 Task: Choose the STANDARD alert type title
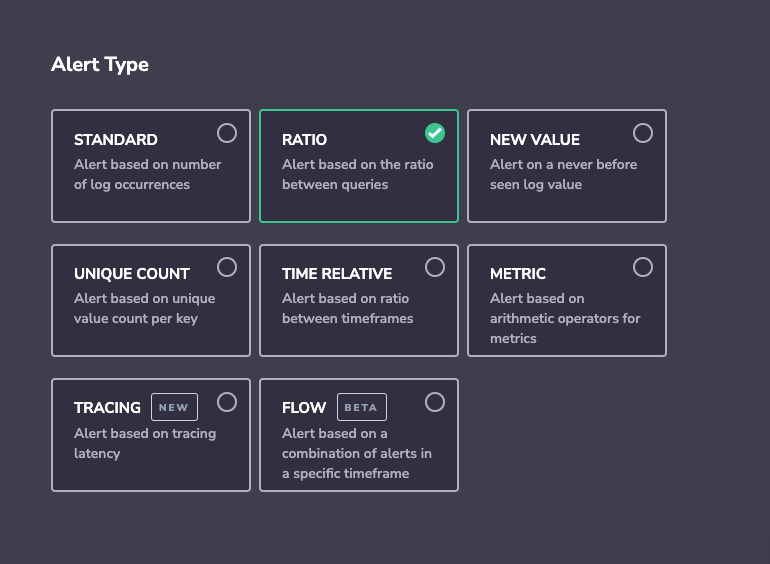116,140
